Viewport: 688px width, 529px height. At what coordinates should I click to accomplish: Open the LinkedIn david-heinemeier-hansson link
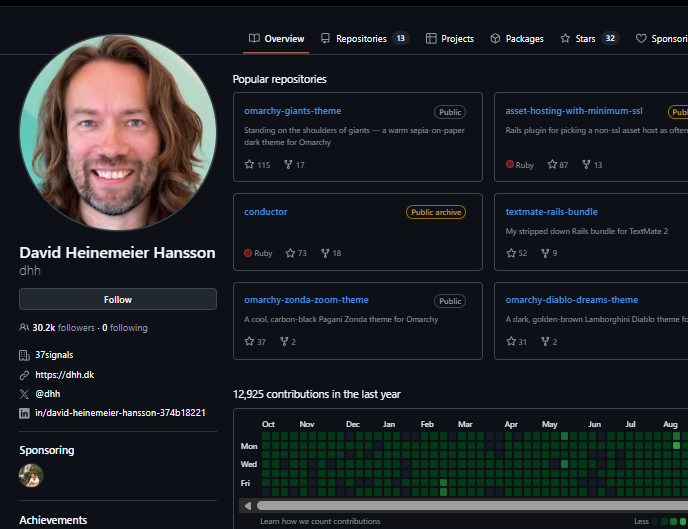(x=120, y=413)
